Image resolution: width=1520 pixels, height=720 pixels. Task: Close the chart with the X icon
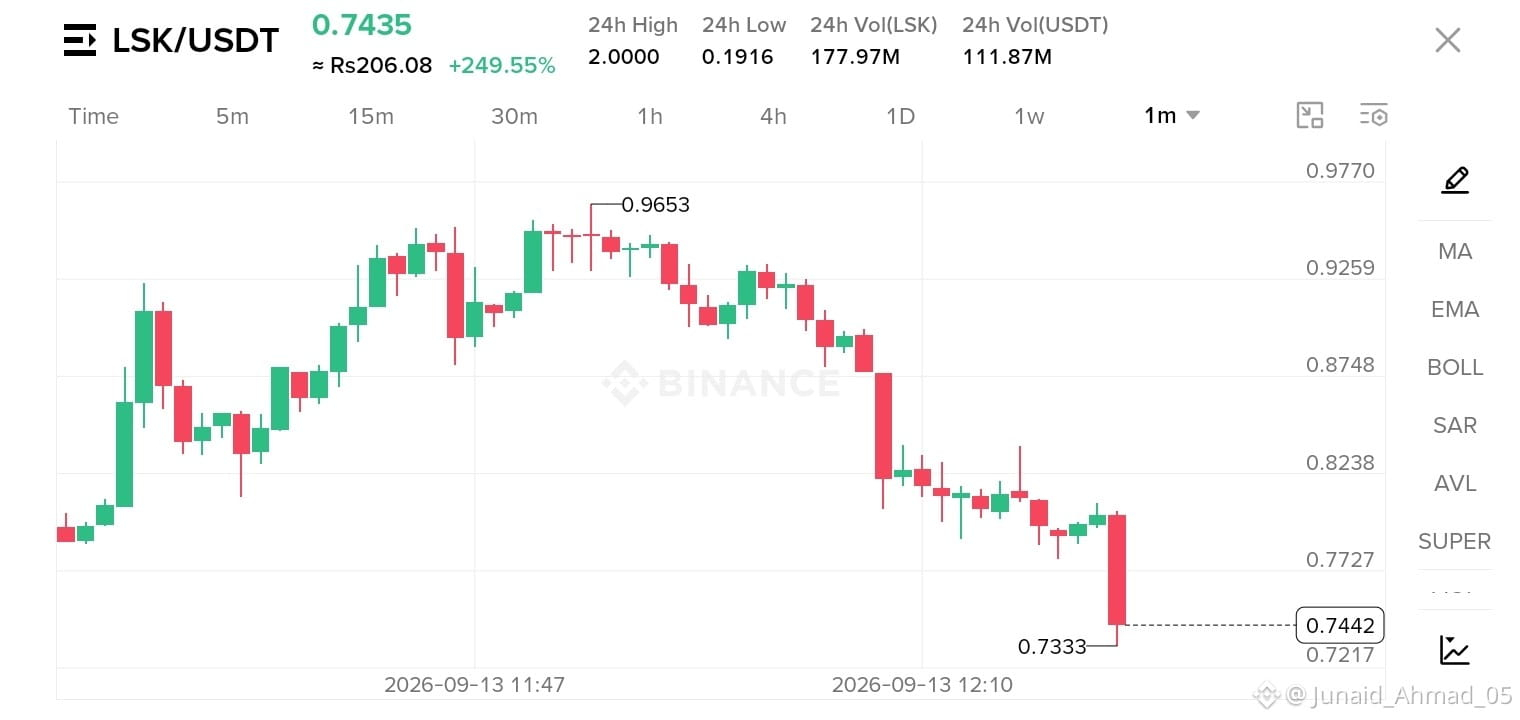point(1448,40)
